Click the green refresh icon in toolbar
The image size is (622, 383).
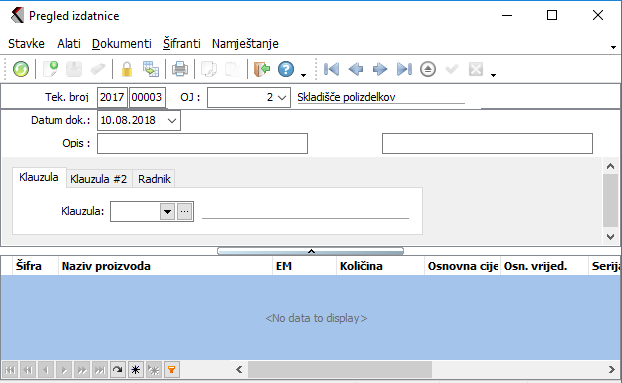(x=21, y=69)
